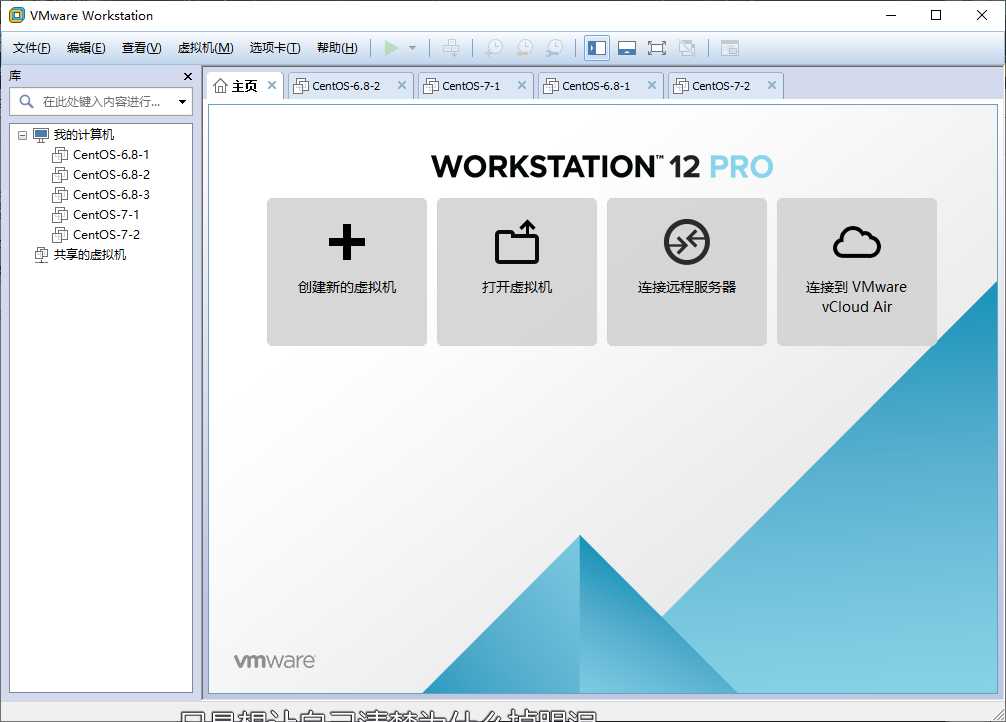Select CentOS-6.8-1 in the library tree
Viewport: 1006px width, 722px height.
pos(111,155)
